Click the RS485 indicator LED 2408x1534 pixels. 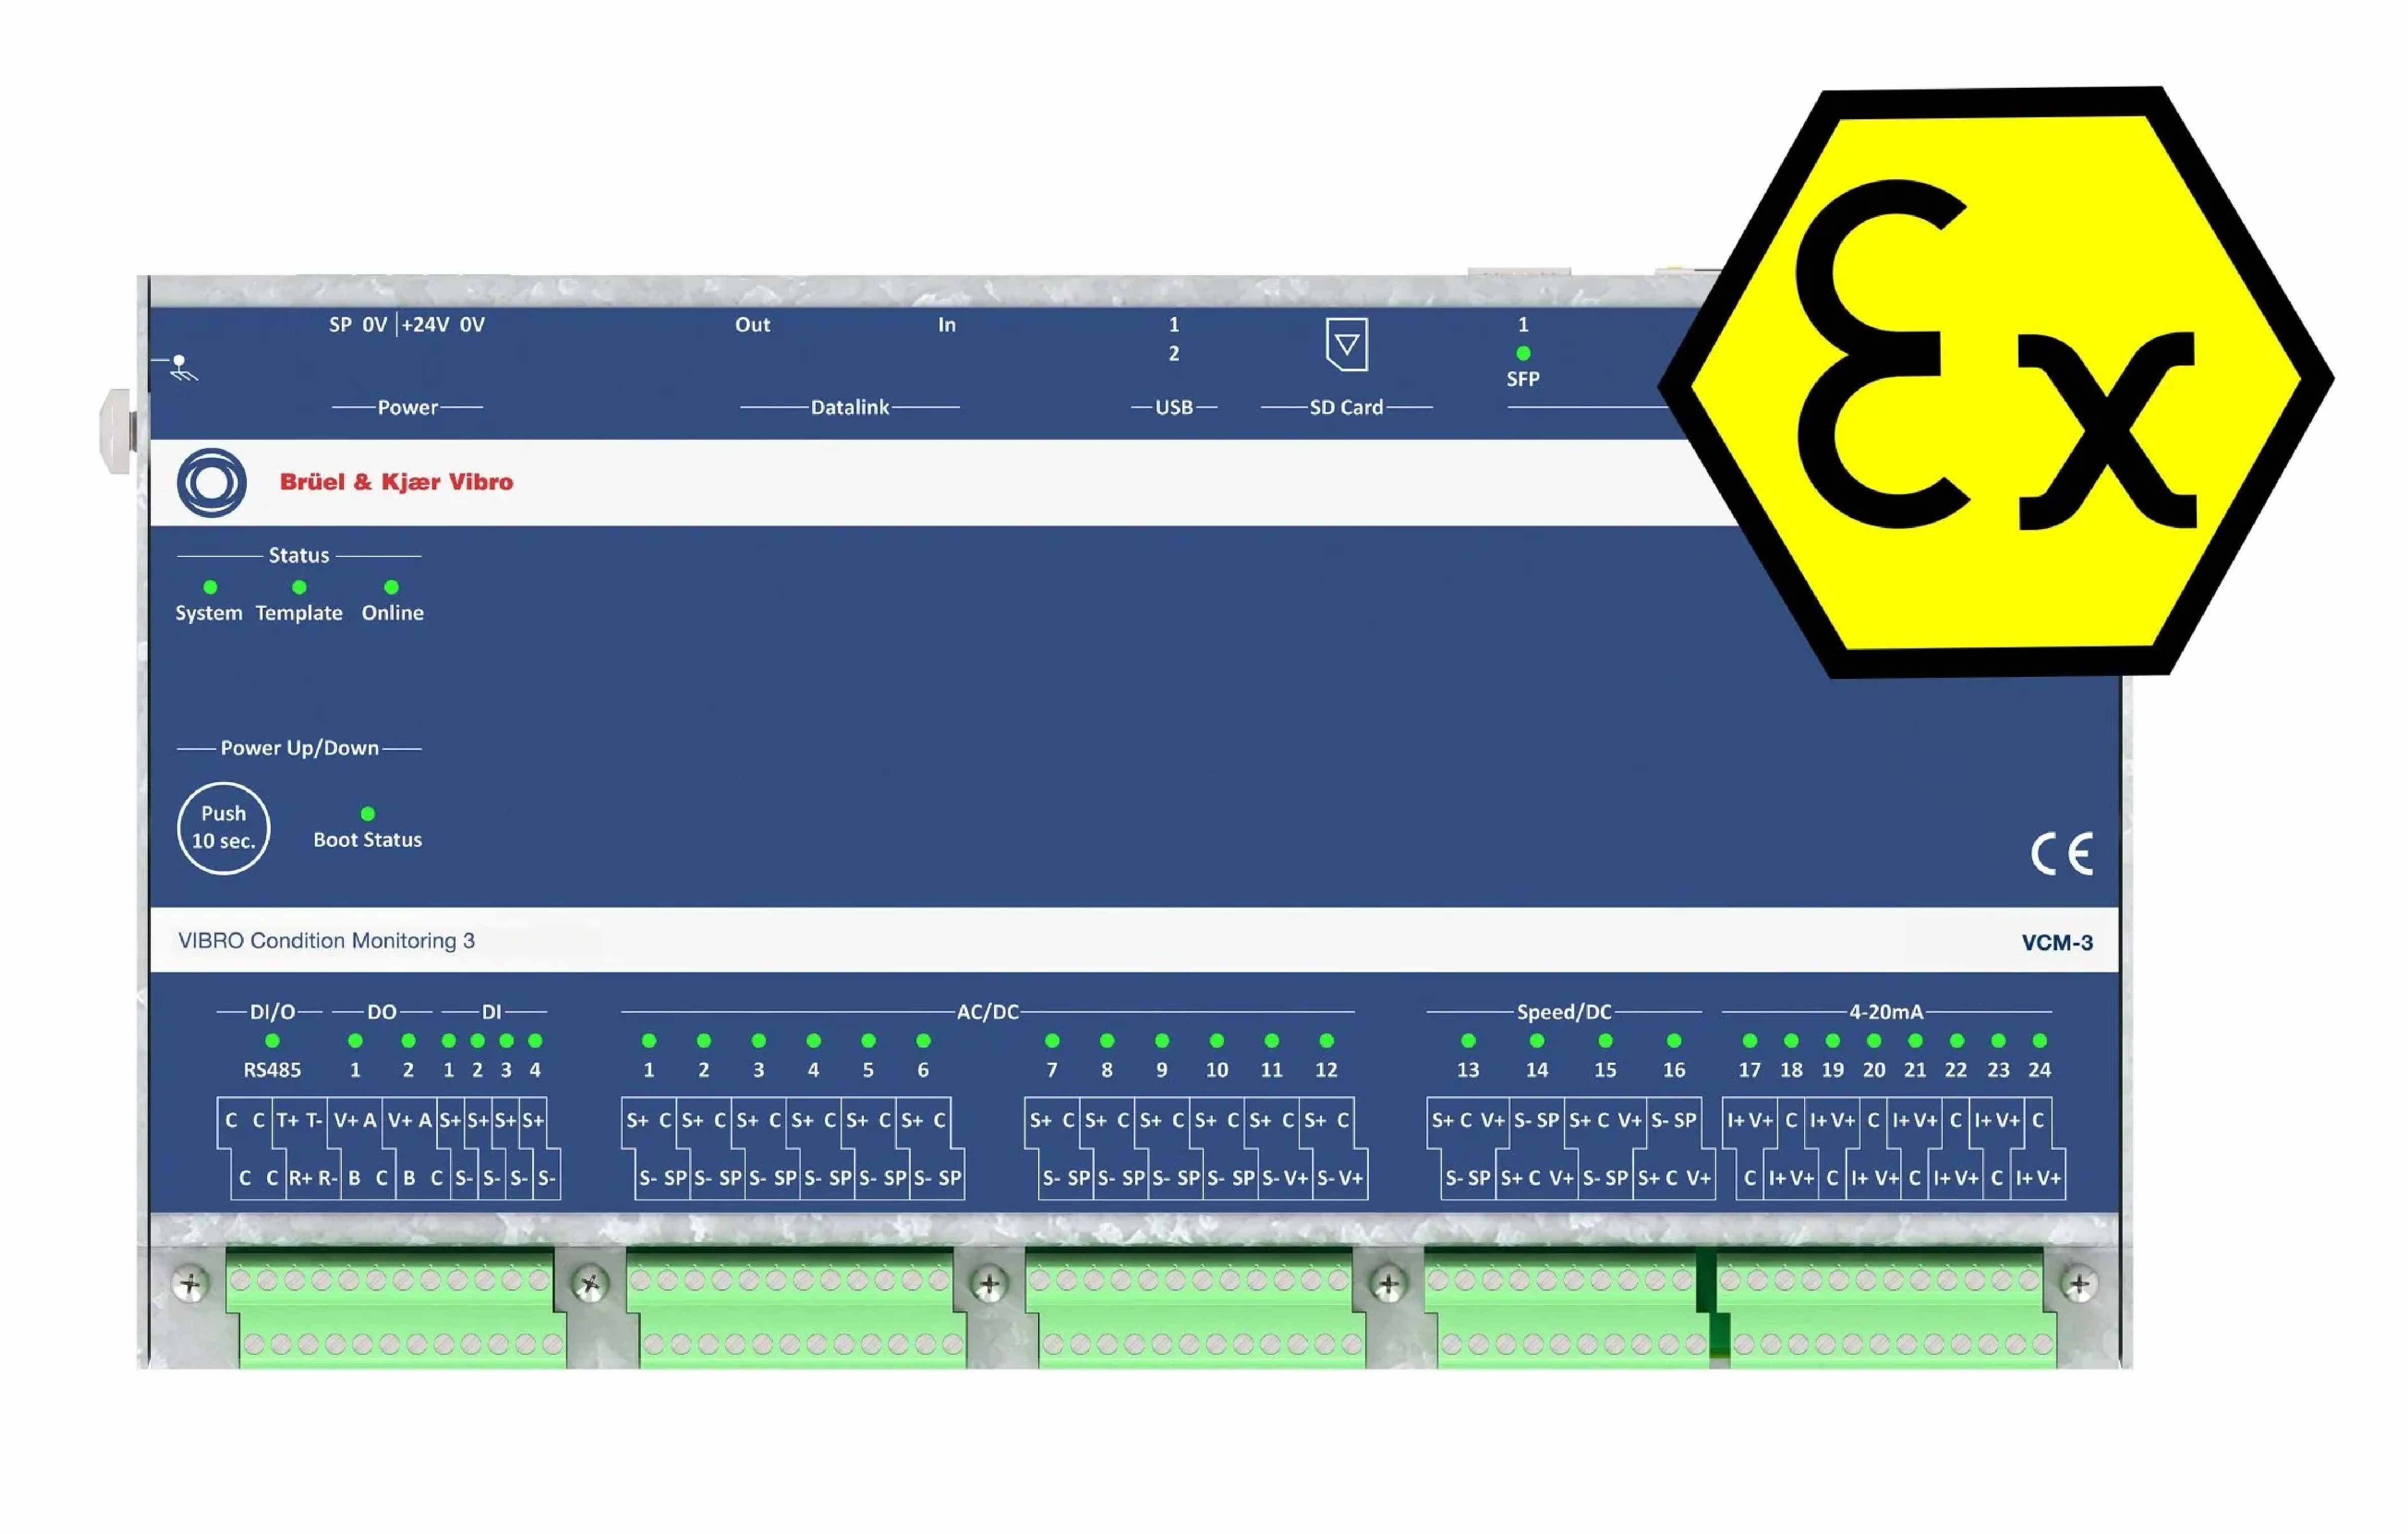click(272, 1041)
